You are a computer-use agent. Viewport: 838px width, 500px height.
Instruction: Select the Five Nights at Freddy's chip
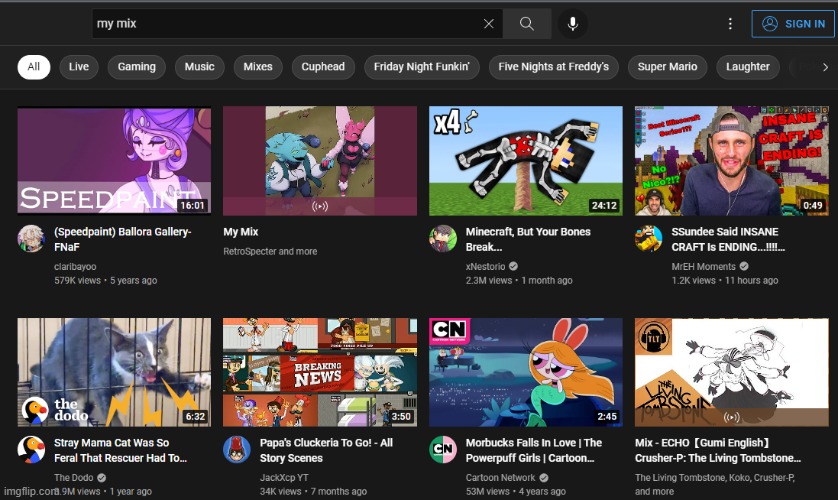pyautogui.click(x=554, y=67)
